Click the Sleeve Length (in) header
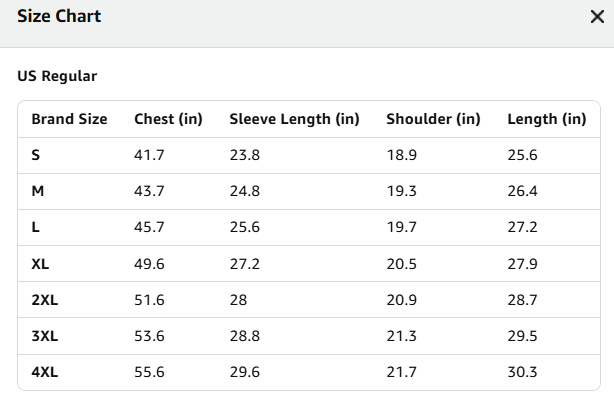 (x=294, y=119)
